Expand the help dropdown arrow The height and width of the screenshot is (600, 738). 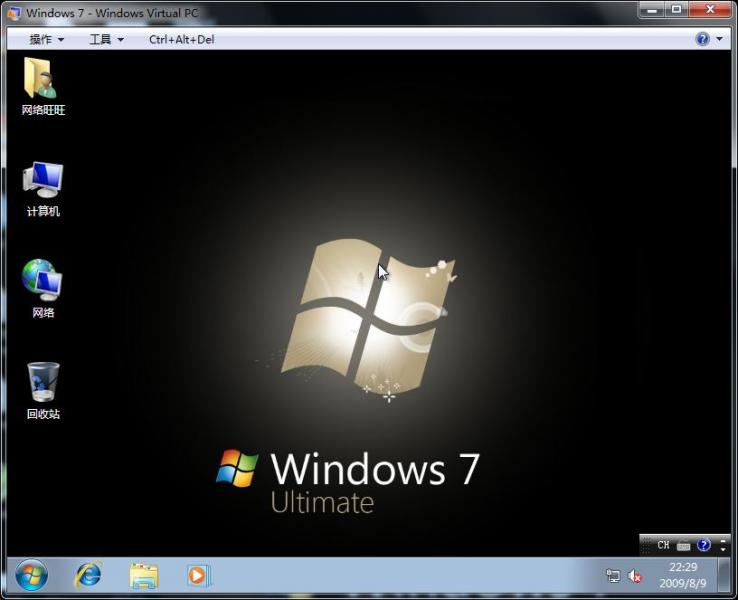(719, 39)
